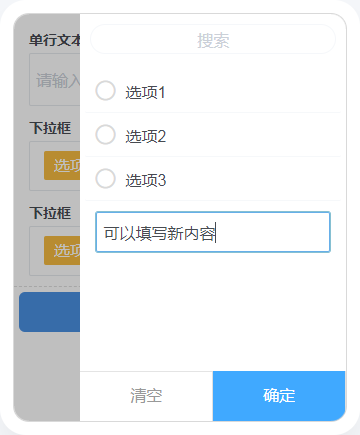Click the 选项1 label text
Image resolution: width=360 pixels, height=435 pixels.
pos(145,92)
